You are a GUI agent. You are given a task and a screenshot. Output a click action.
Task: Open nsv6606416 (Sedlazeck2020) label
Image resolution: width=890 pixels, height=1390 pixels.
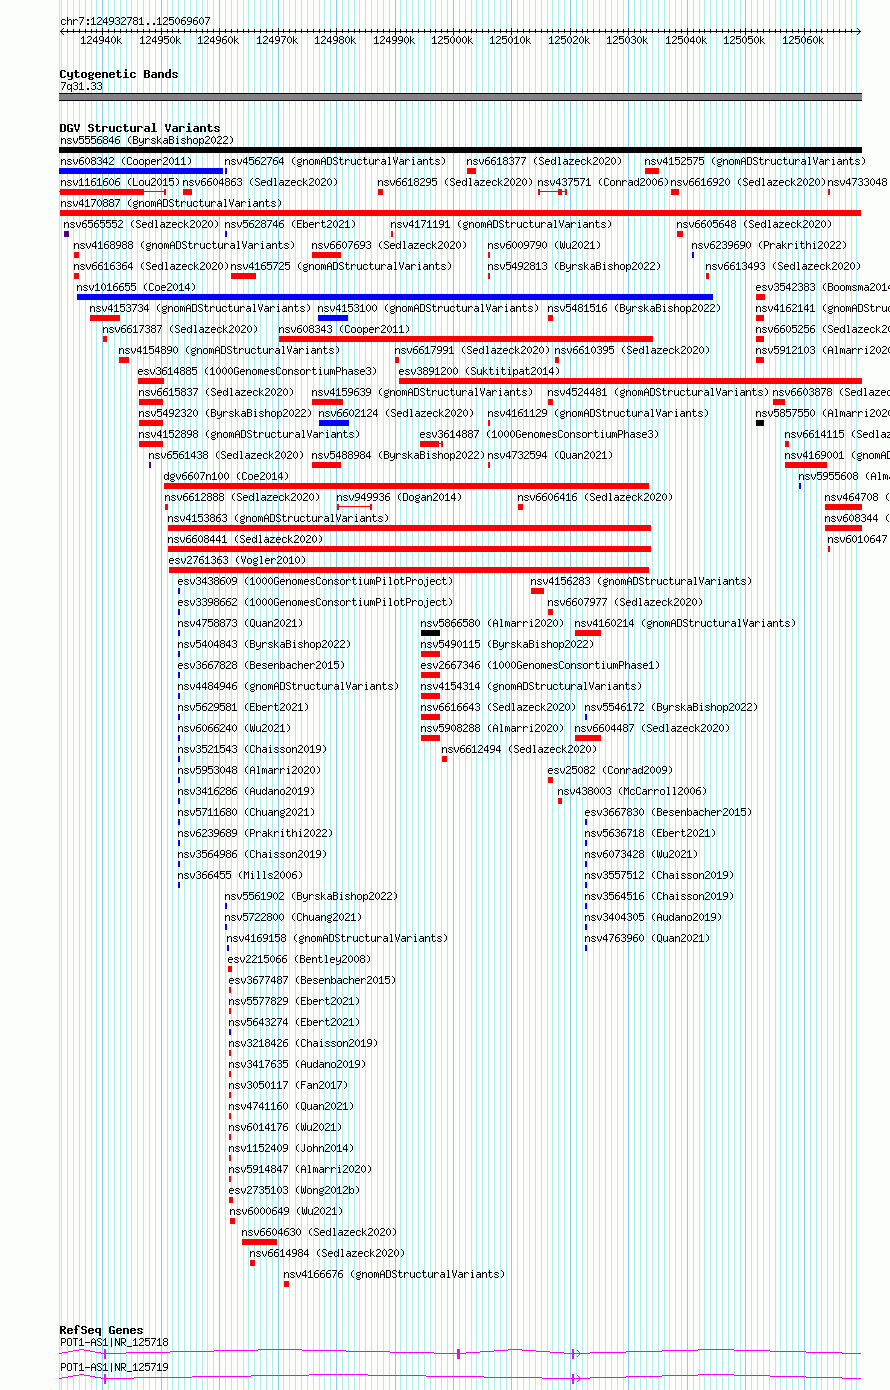point(596,498)
